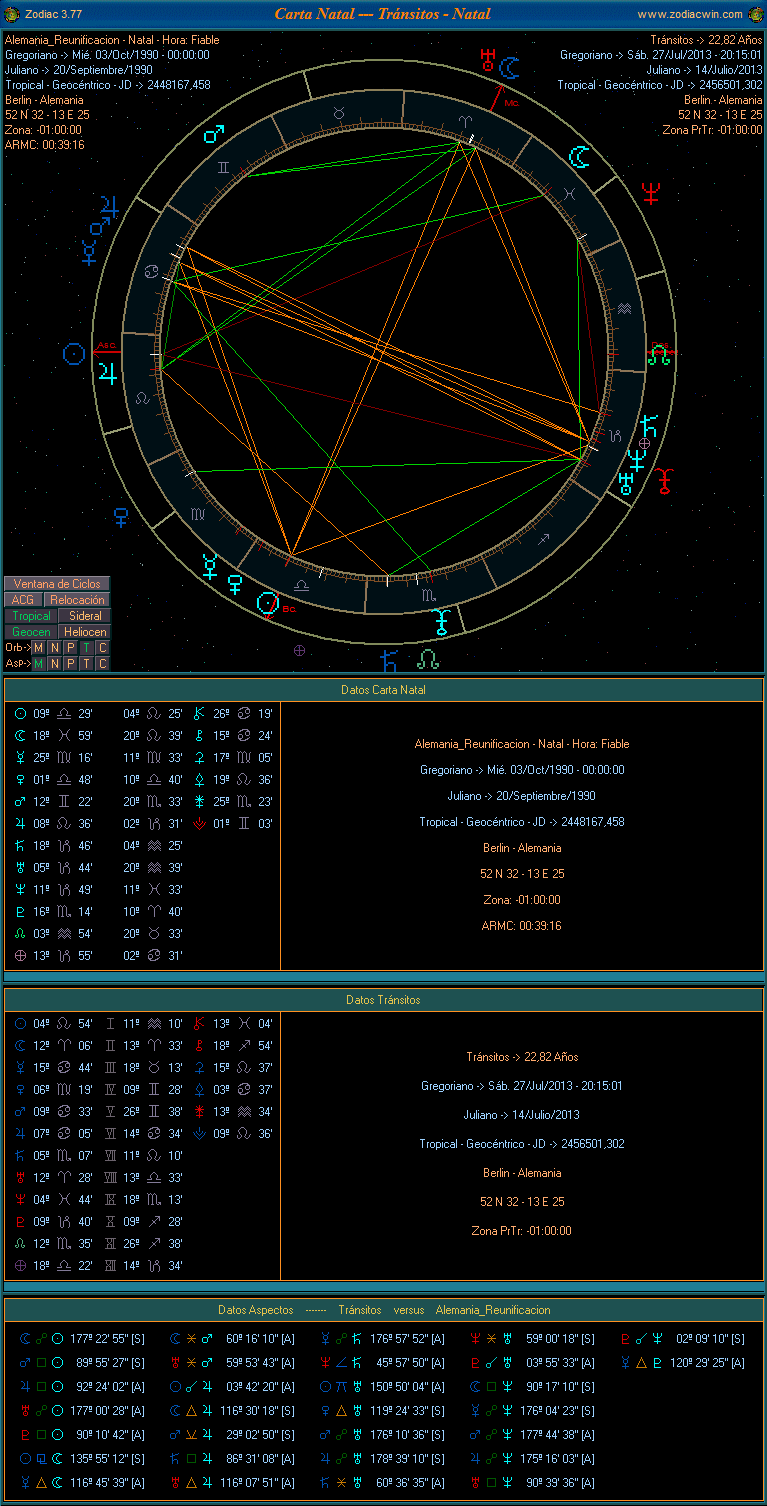Screen dimensions: 767x1506
Task: Switch to Heliocen coordinate mode
Action: tap(84, 632)
